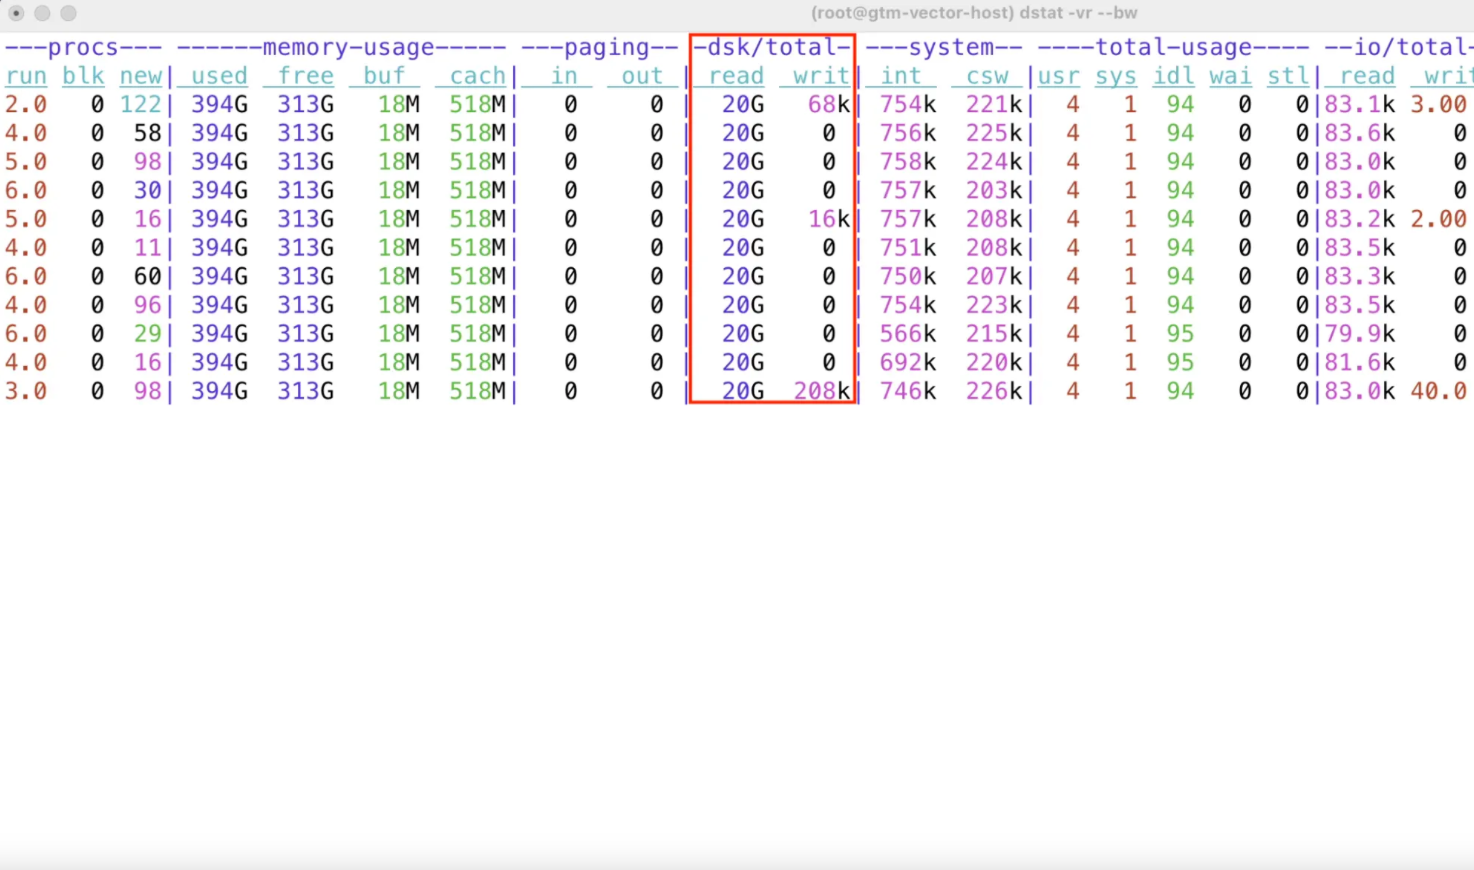This screenshot has height=870, width=1474.
Task: Click the 'procs' group header
Action: (83, 47)
